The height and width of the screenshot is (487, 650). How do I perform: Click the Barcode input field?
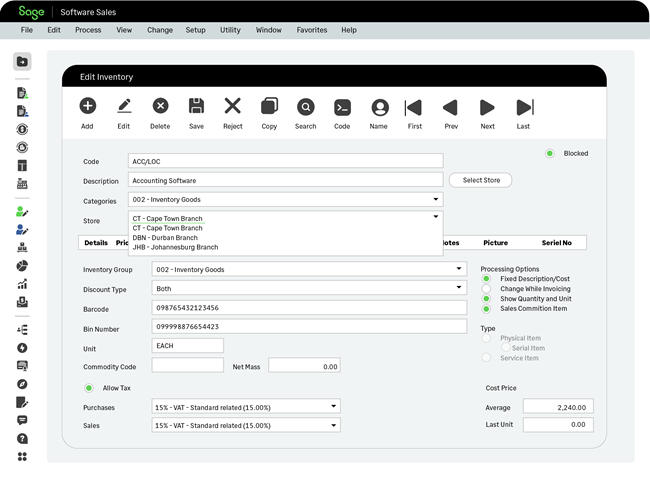(x=308, y=308)
